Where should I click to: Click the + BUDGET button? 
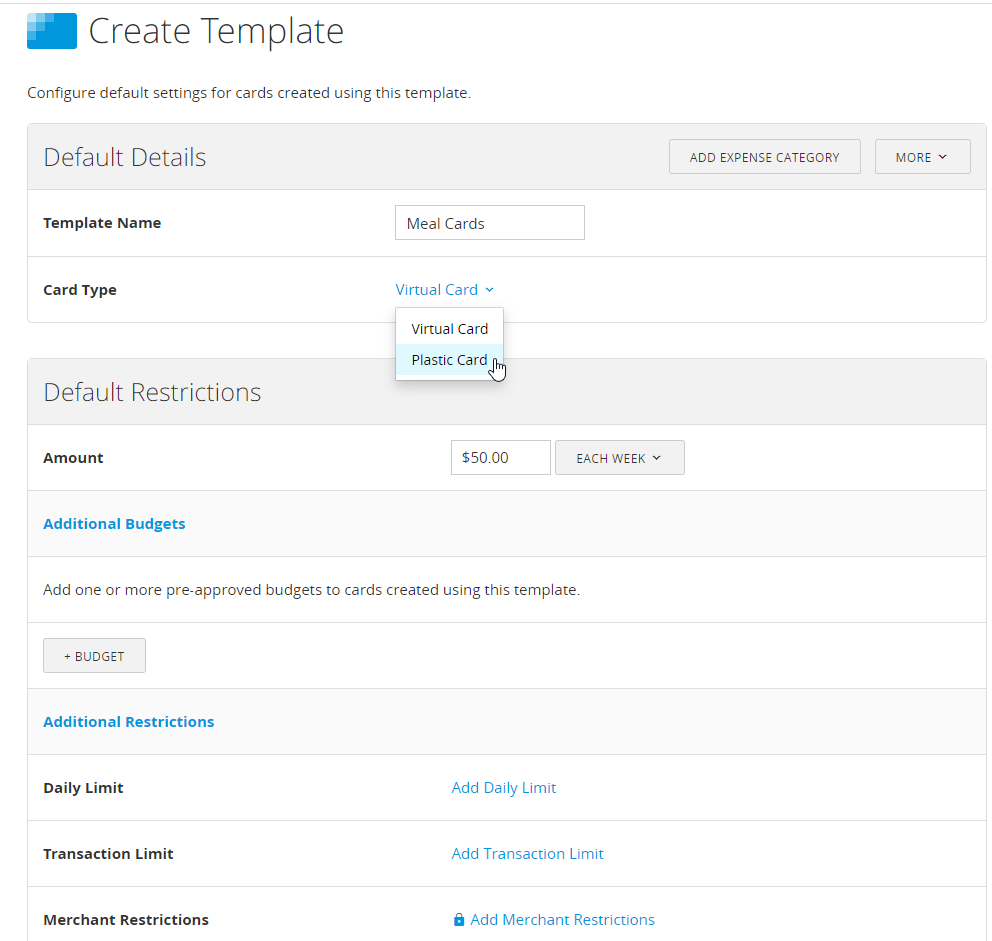[94, 655]
